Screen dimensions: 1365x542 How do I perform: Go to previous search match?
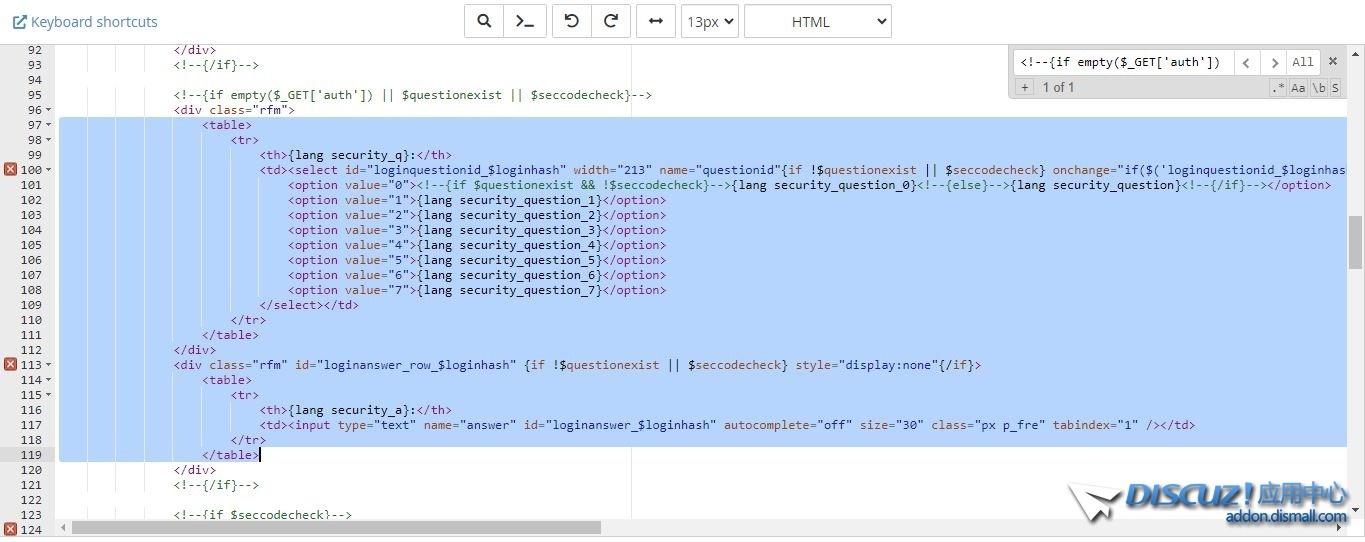pos(1246,62)
